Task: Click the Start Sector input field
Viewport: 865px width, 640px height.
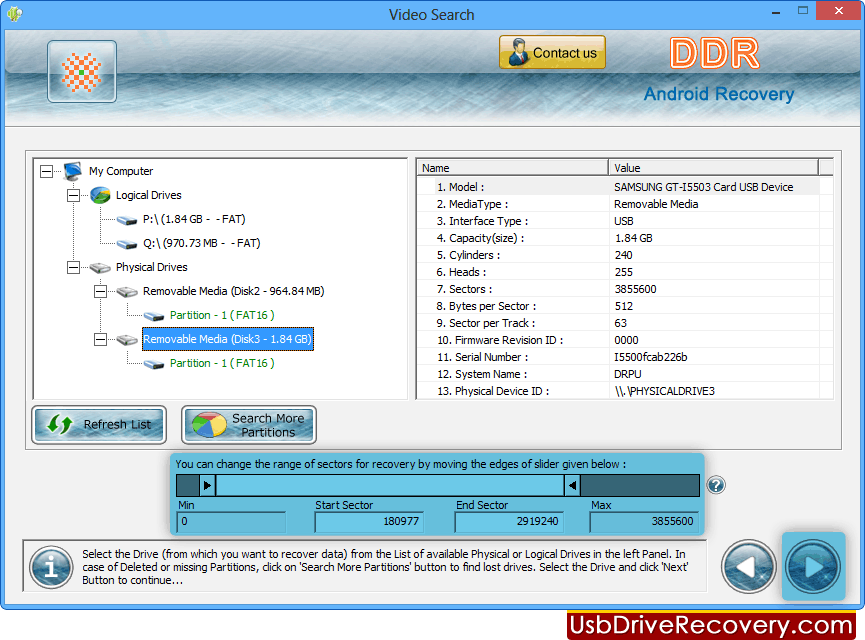Action: pyautogui.click(x=369, y=521)
